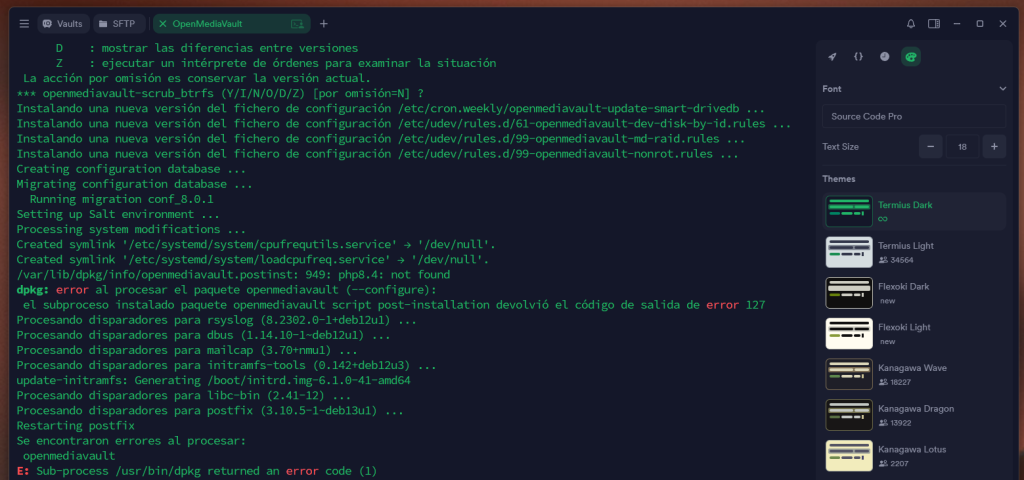Image resolution: width=1024 pixels, height=480 pixels.
Task: Collapse the Font section chevron
Action: point(1002,89)
